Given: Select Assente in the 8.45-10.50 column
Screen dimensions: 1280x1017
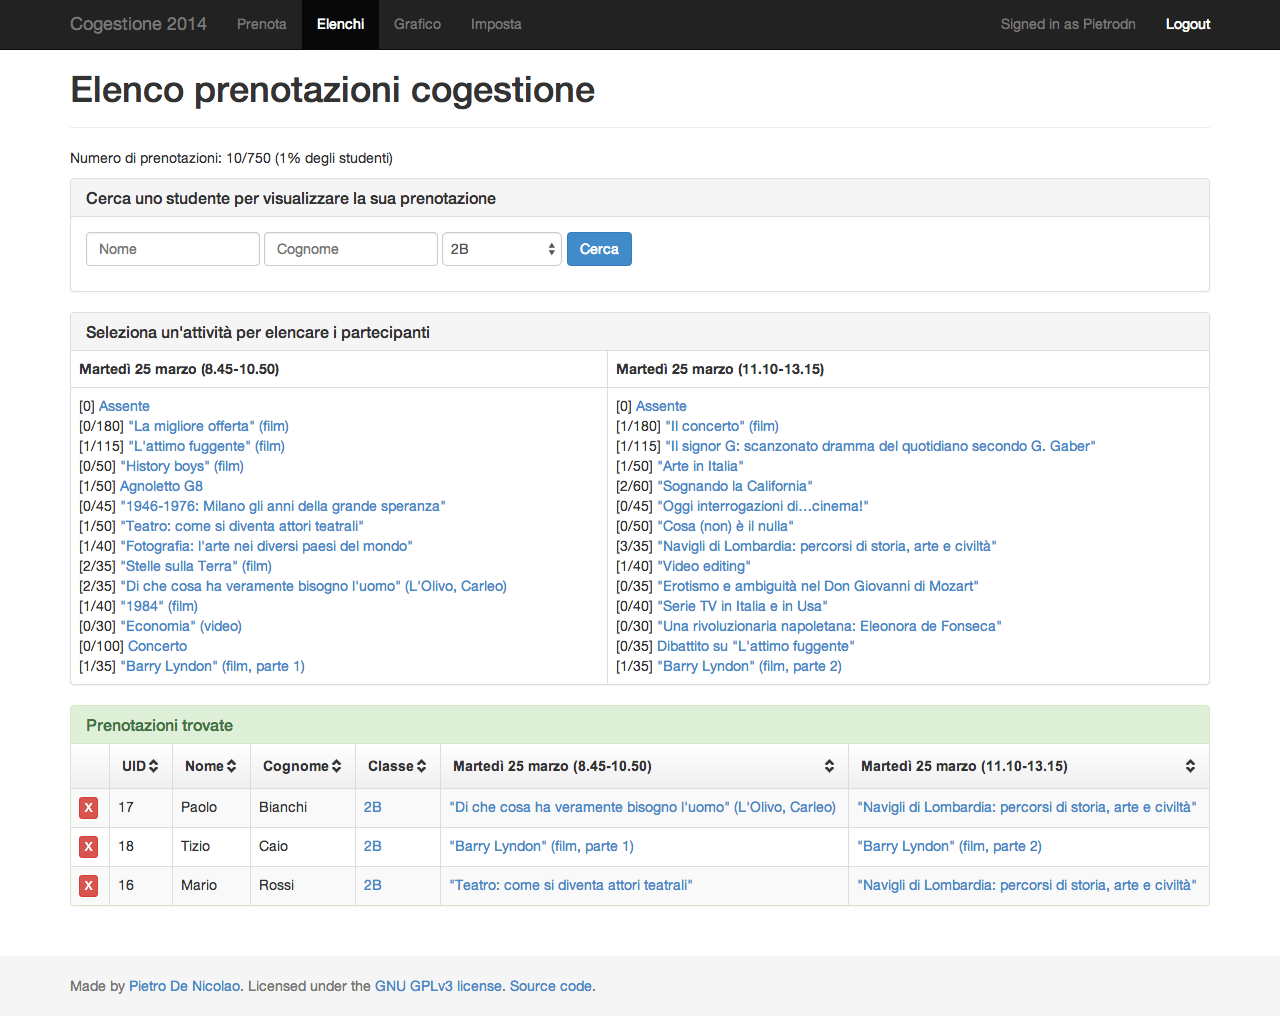Looking at the screenshot, I should click(124, 406).
